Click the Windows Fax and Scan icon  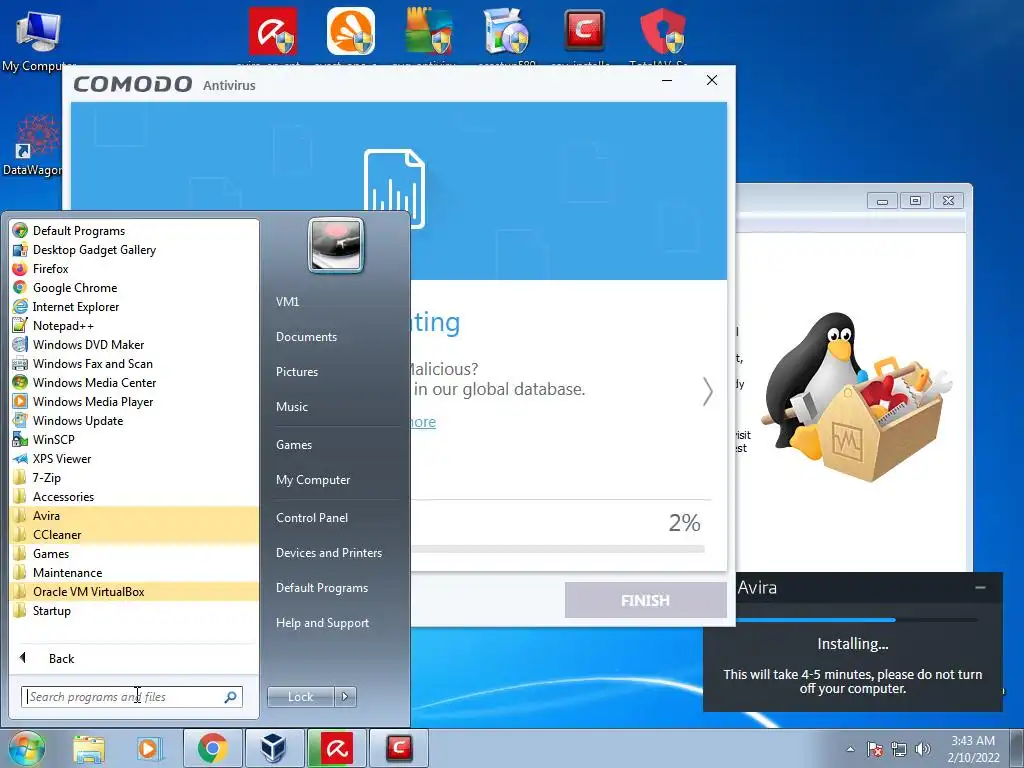(x=20, y=363)
